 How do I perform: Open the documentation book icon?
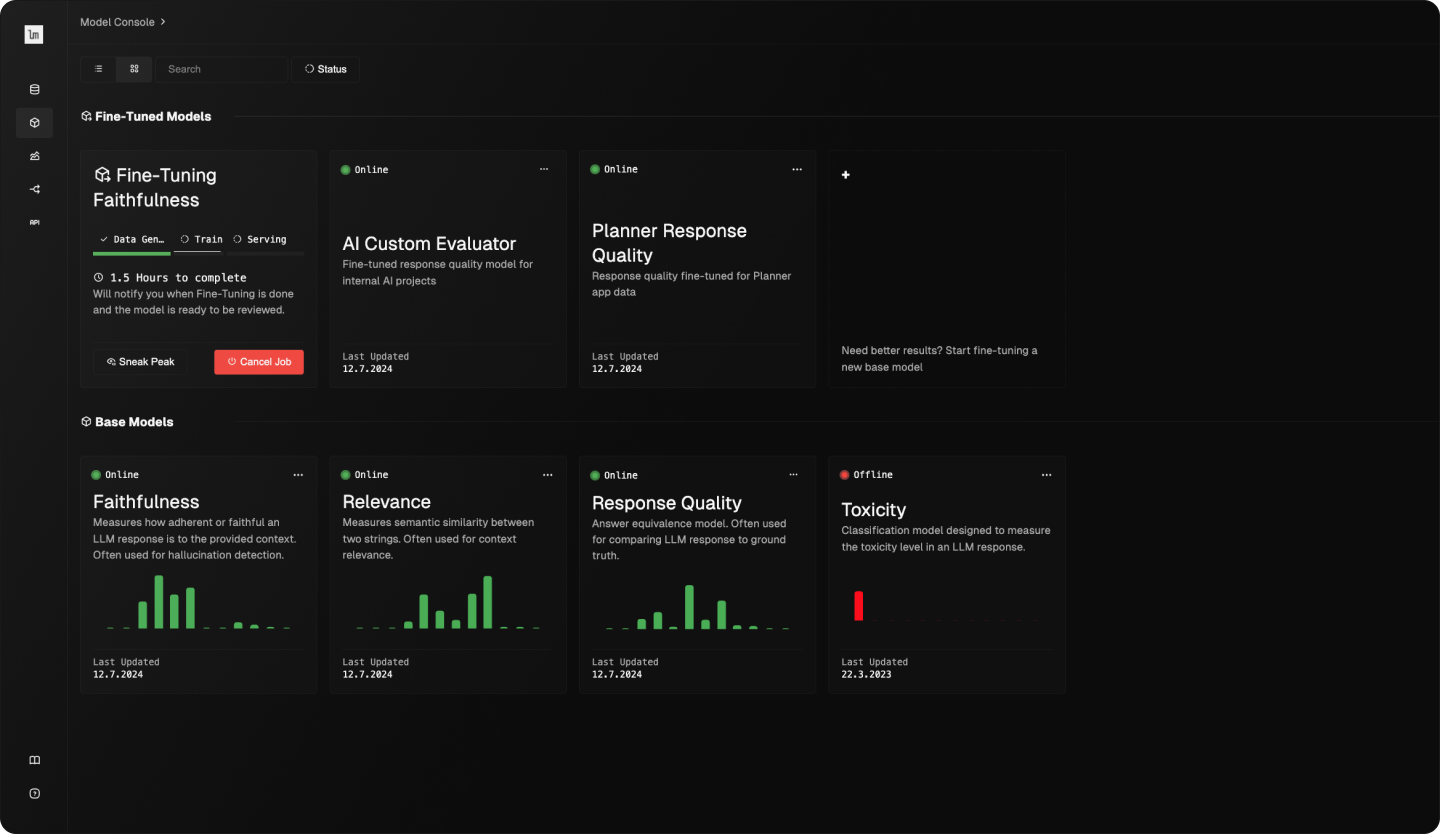click(x=34, y=760)
